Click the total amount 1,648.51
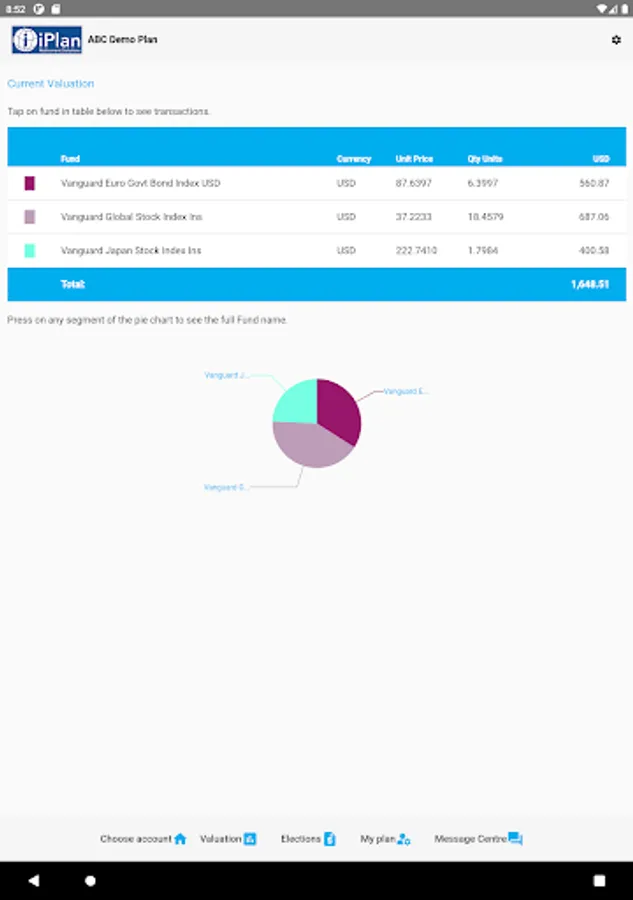The height and width of the screenshot is (900, 633). pos(590,284)
